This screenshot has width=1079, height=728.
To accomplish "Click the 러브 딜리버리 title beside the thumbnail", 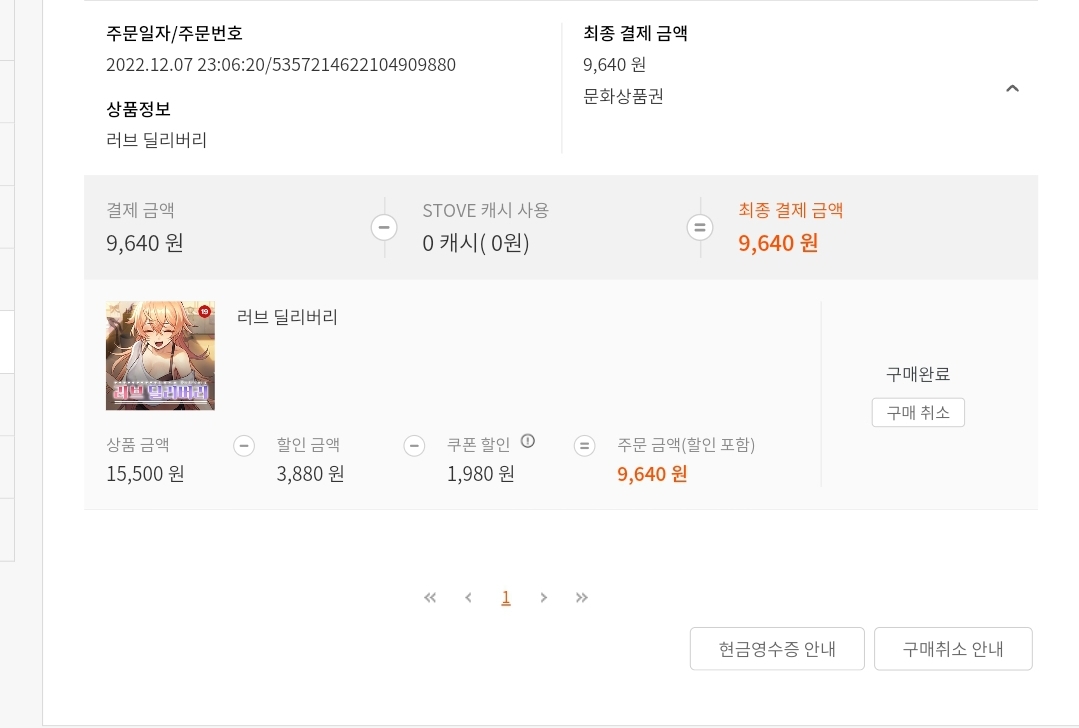I will [288, 318].
